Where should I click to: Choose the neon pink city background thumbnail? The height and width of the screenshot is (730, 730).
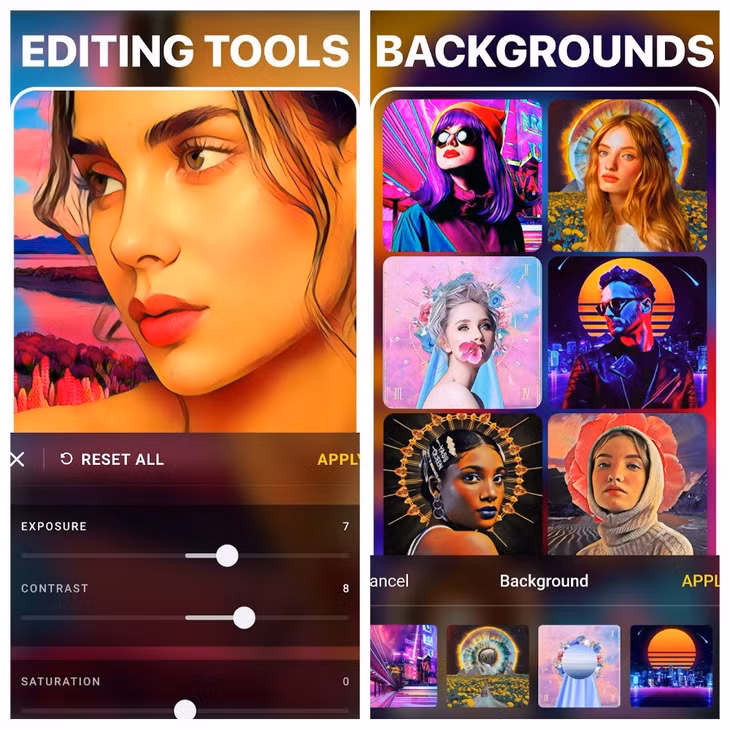coord(404,666)
